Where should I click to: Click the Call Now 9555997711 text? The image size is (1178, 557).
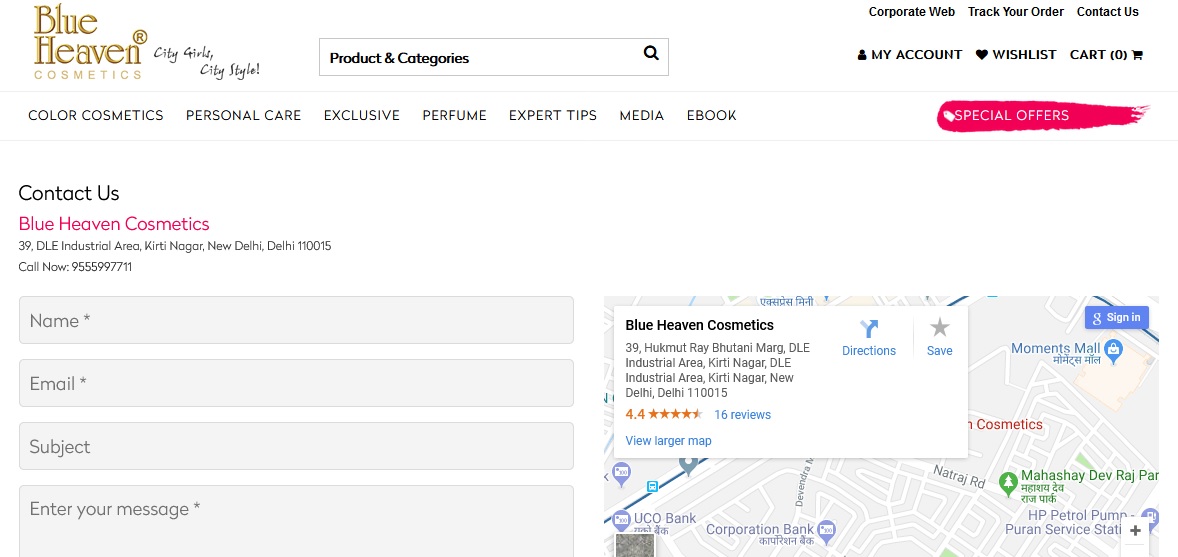pyautogui.click(x=75, y=267)
